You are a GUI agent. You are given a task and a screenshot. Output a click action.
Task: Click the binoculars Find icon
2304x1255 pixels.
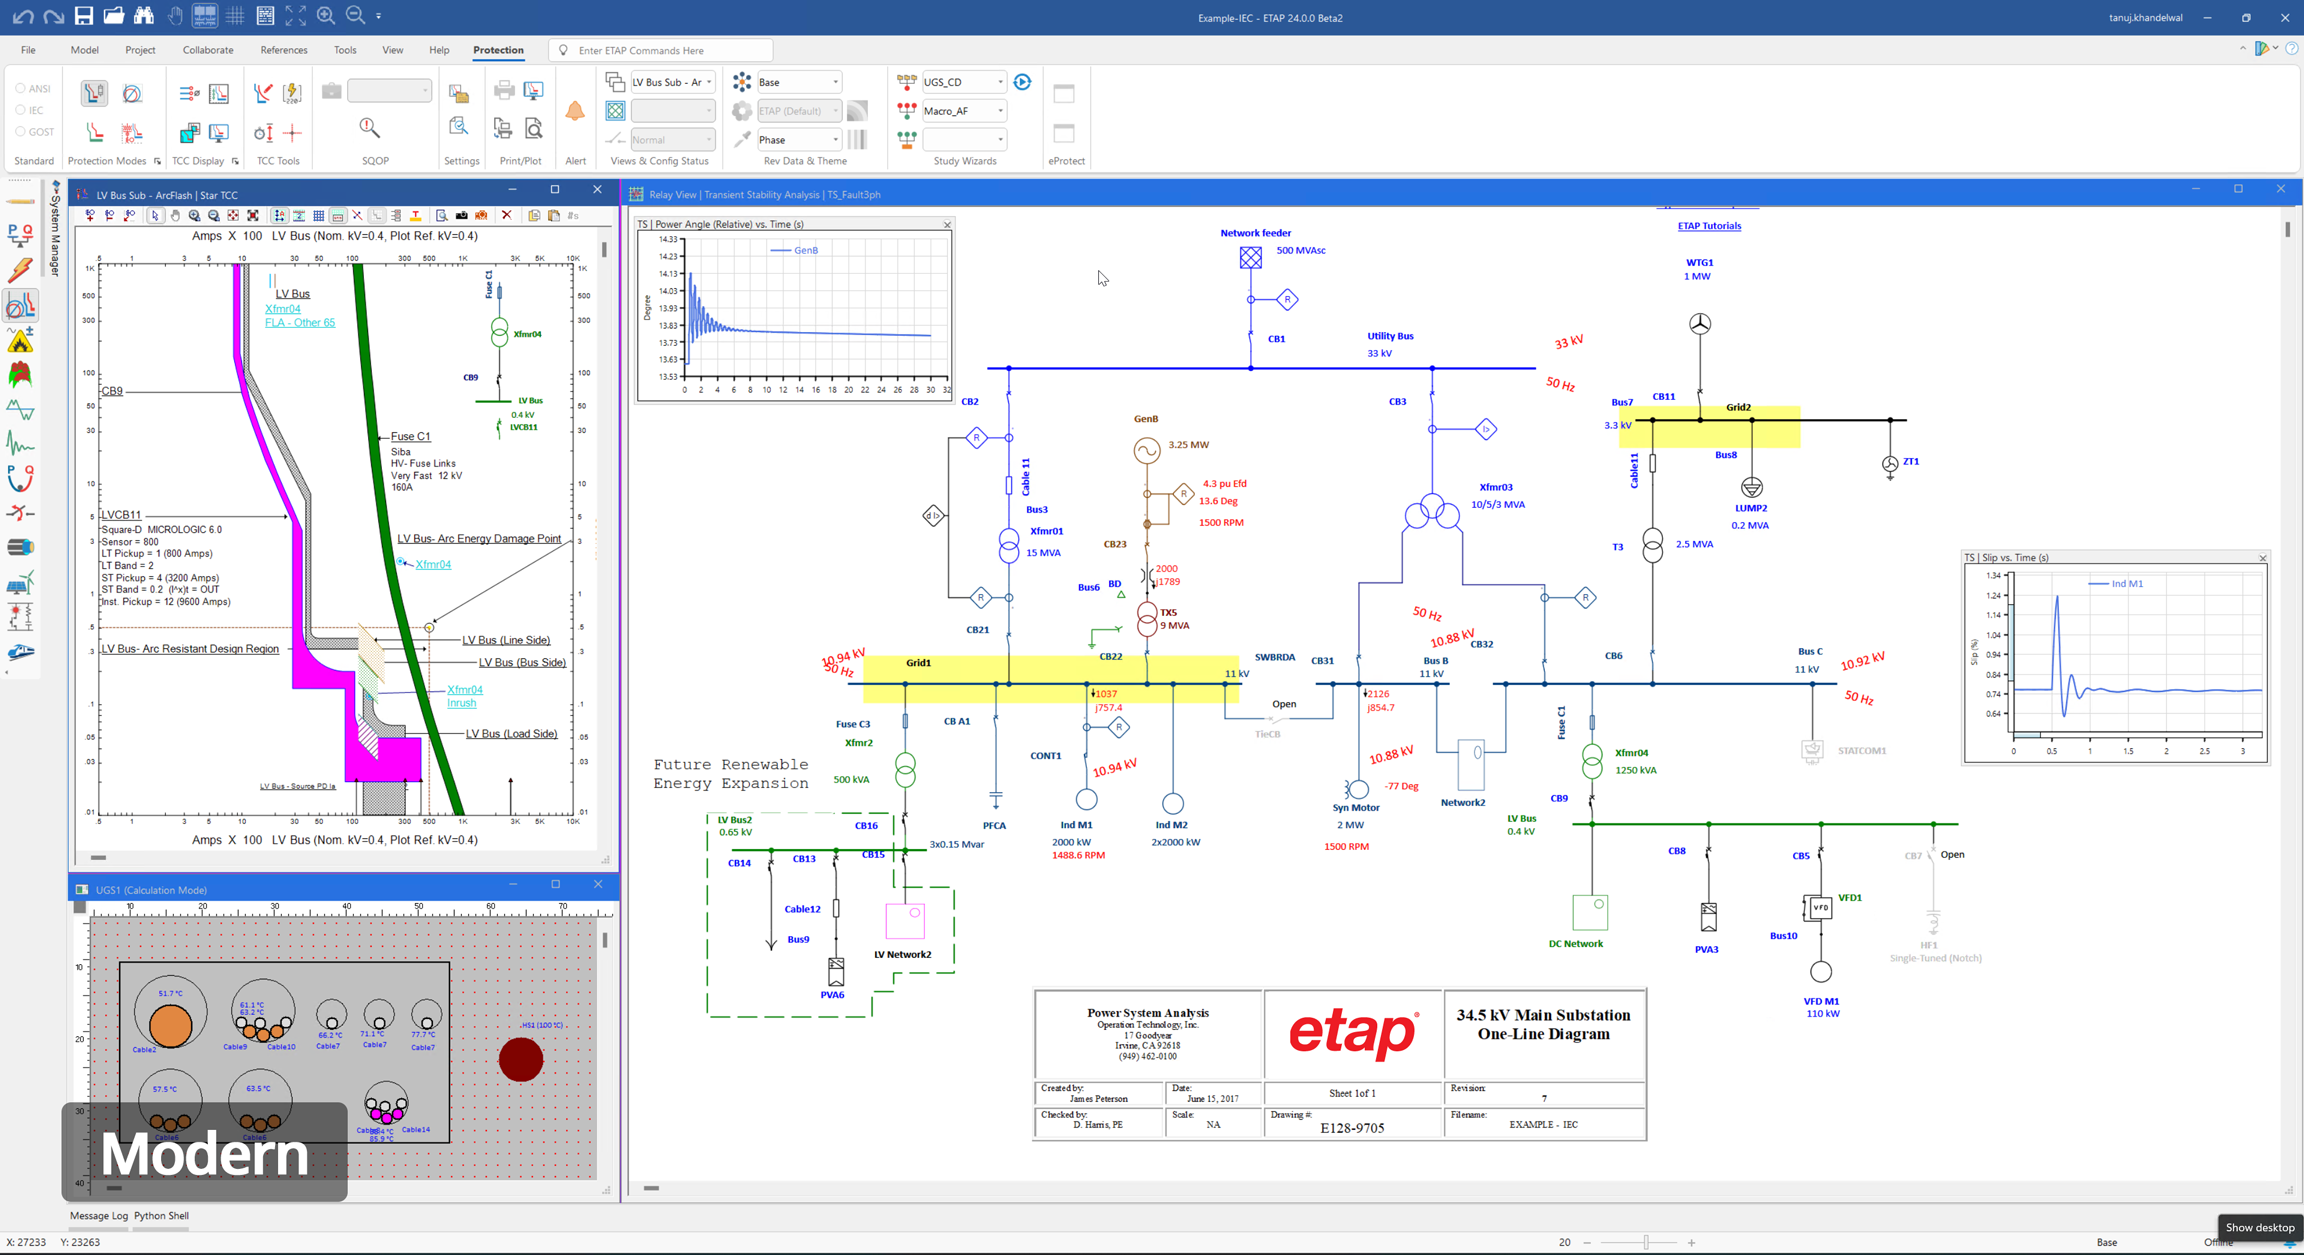tap(144, 16)
